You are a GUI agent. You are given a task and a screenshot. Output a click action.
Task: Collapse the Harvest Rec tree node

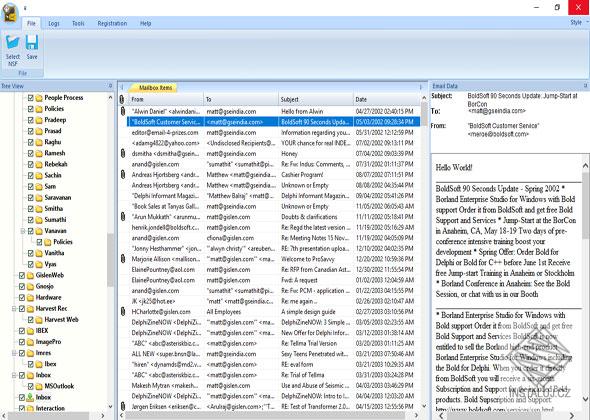[x=14, y=309]
